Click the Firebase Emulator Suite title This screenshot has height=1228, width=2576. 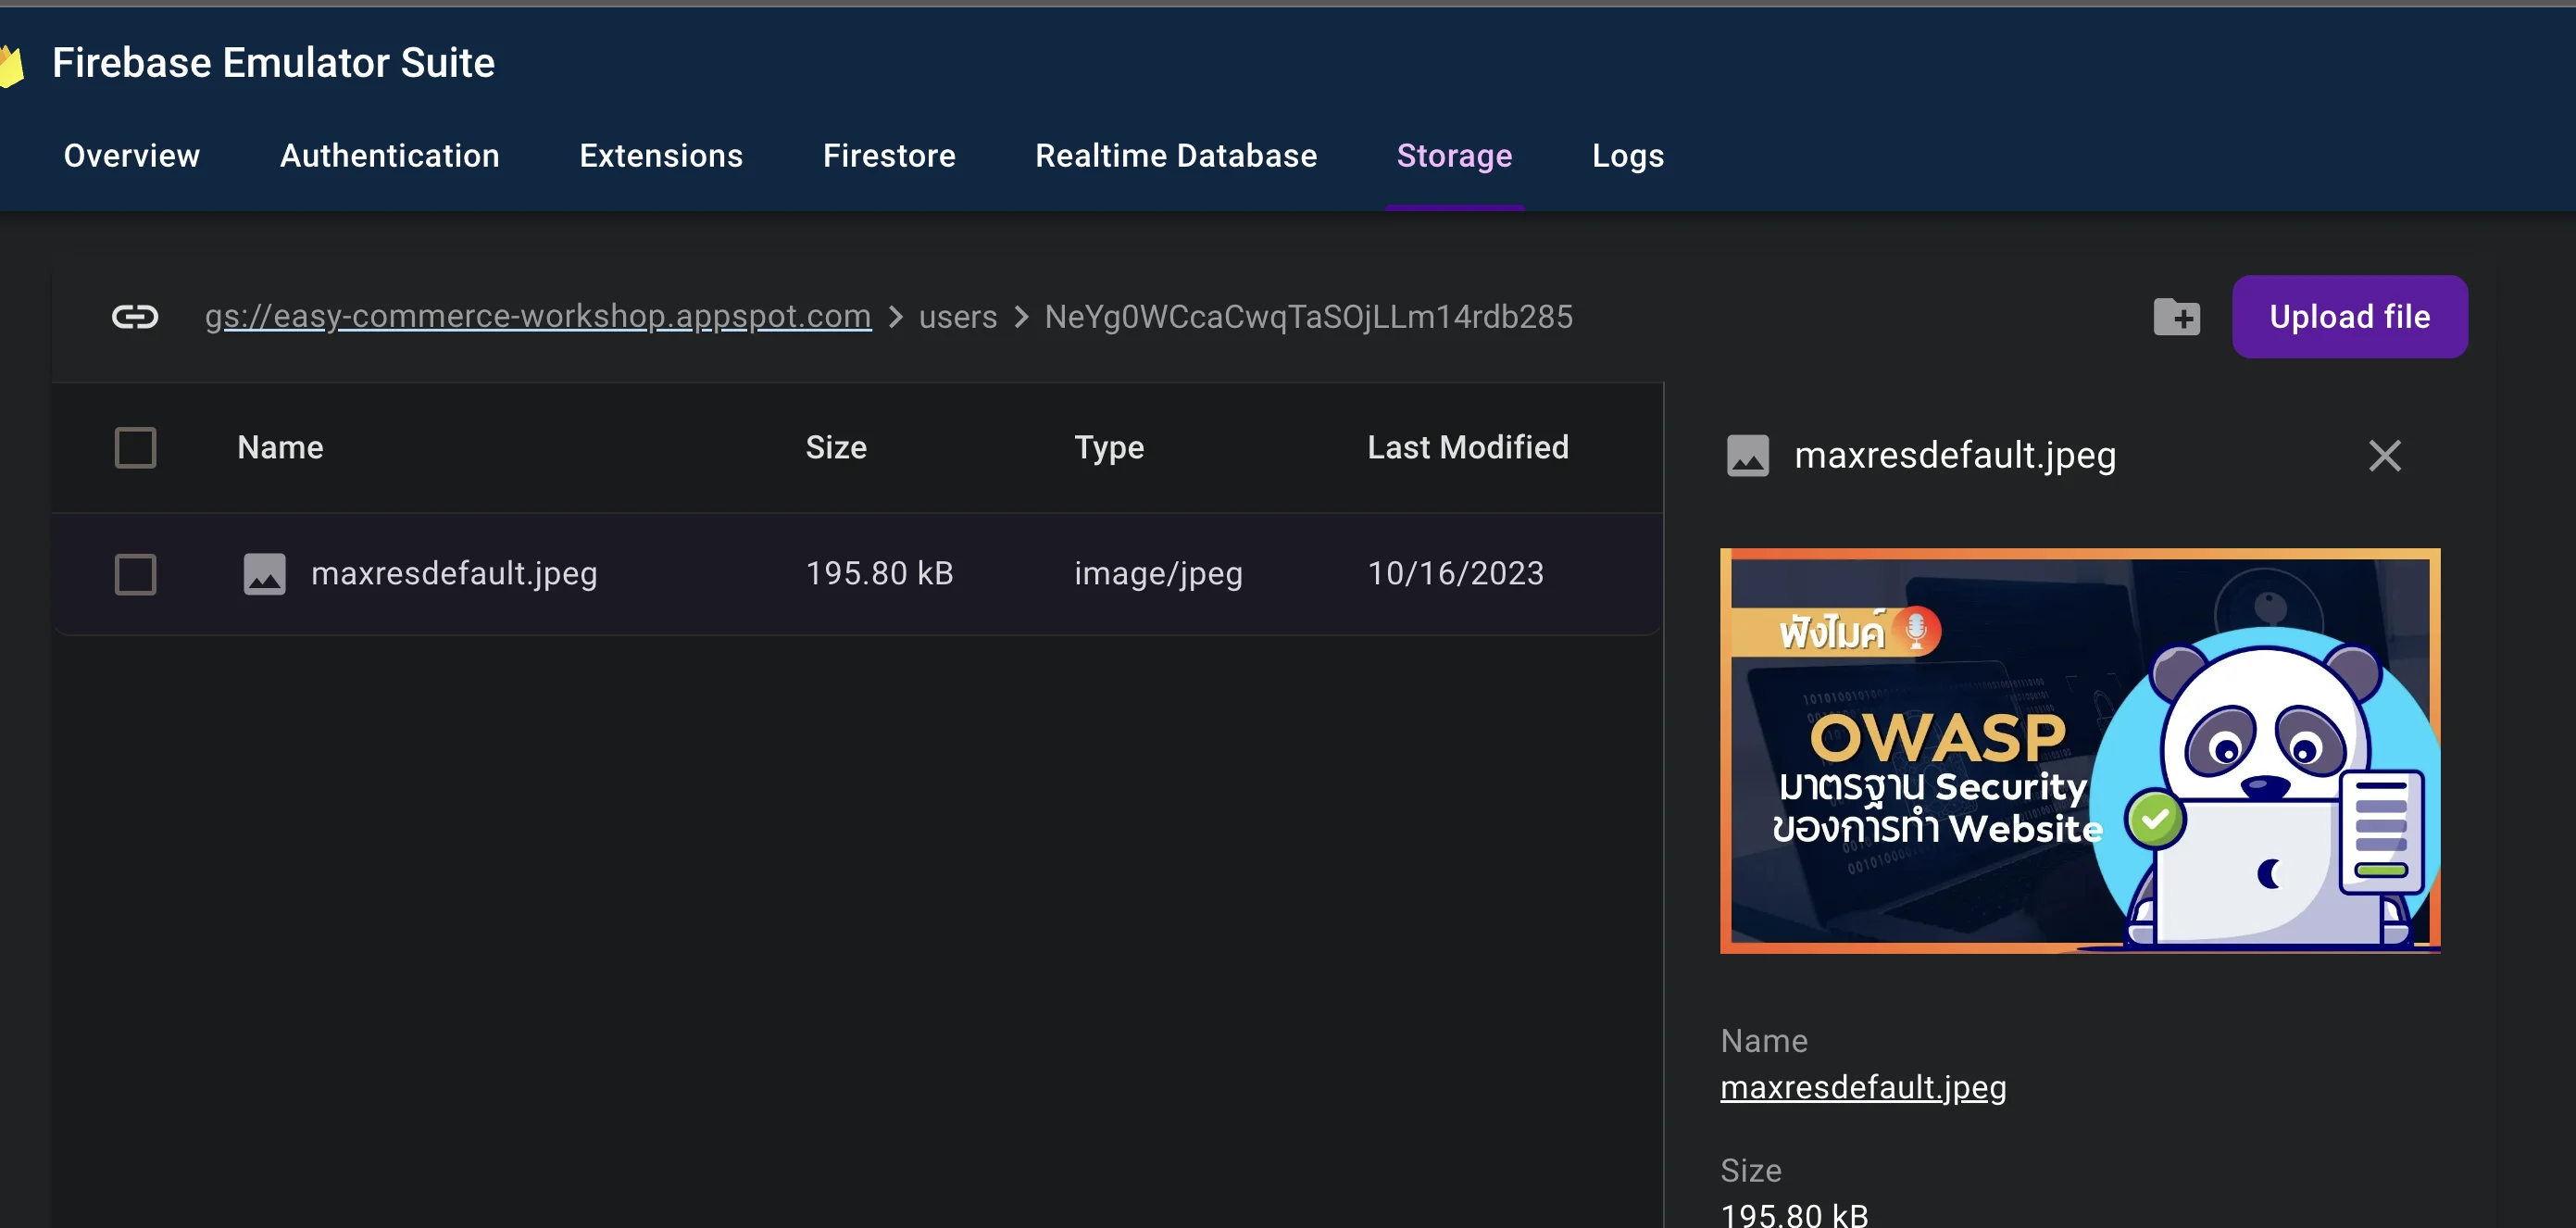pos(273,63)
